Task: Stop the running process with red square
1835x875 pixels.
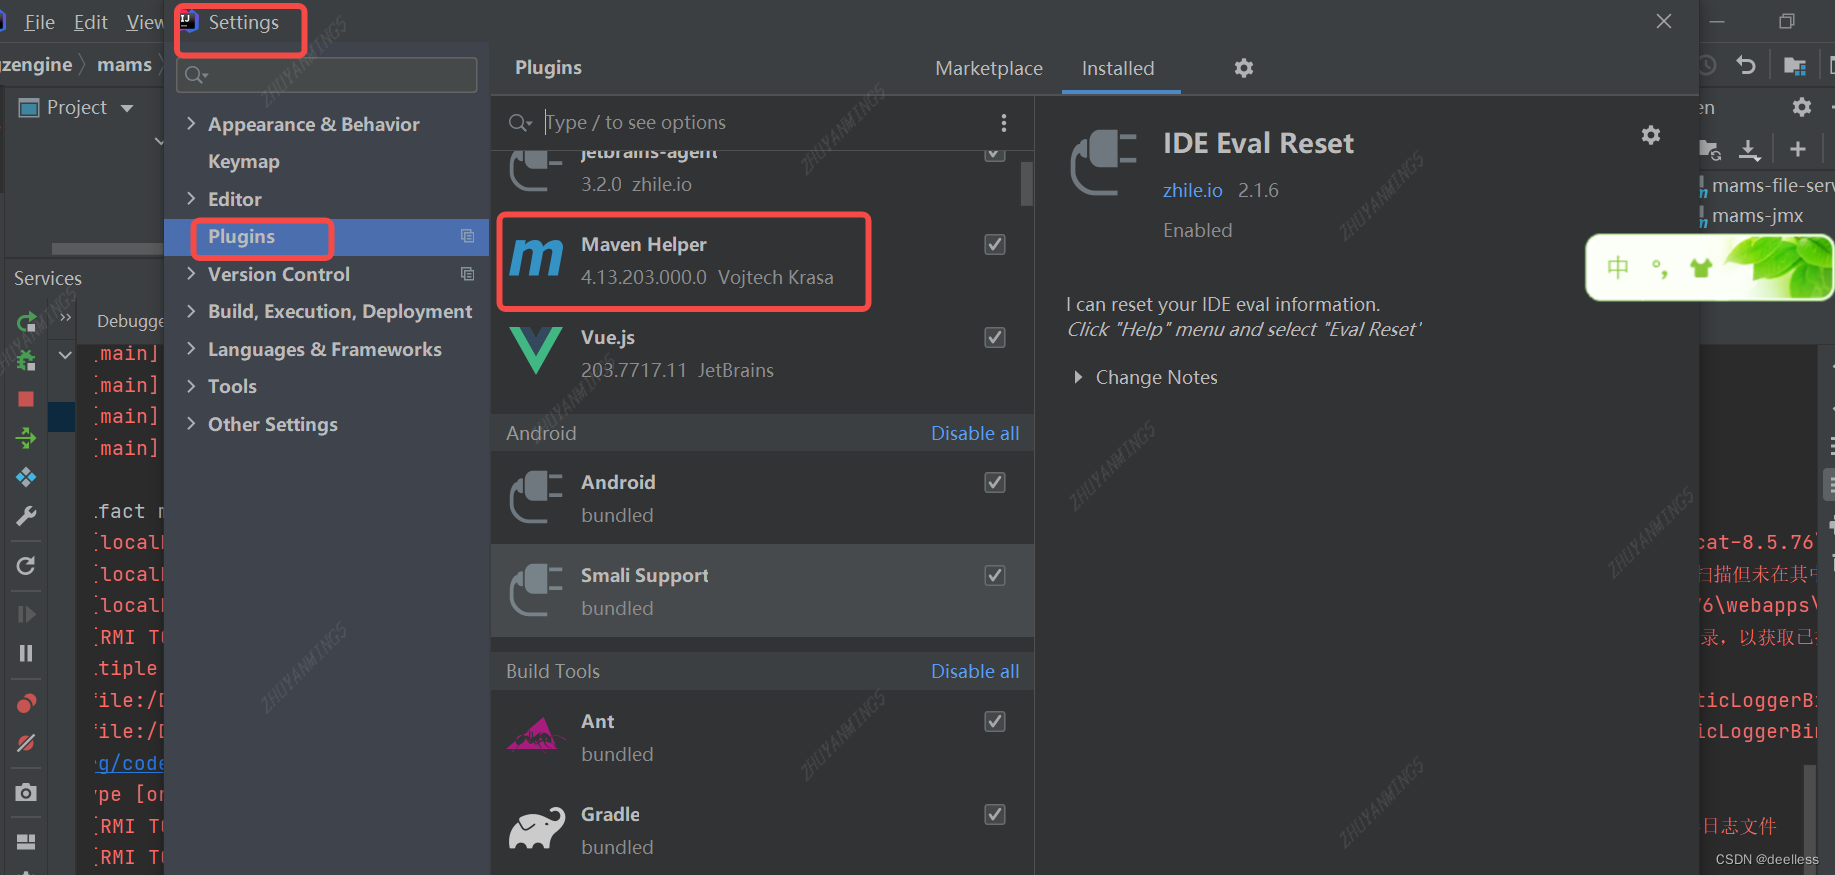Action: pos(26,399)
